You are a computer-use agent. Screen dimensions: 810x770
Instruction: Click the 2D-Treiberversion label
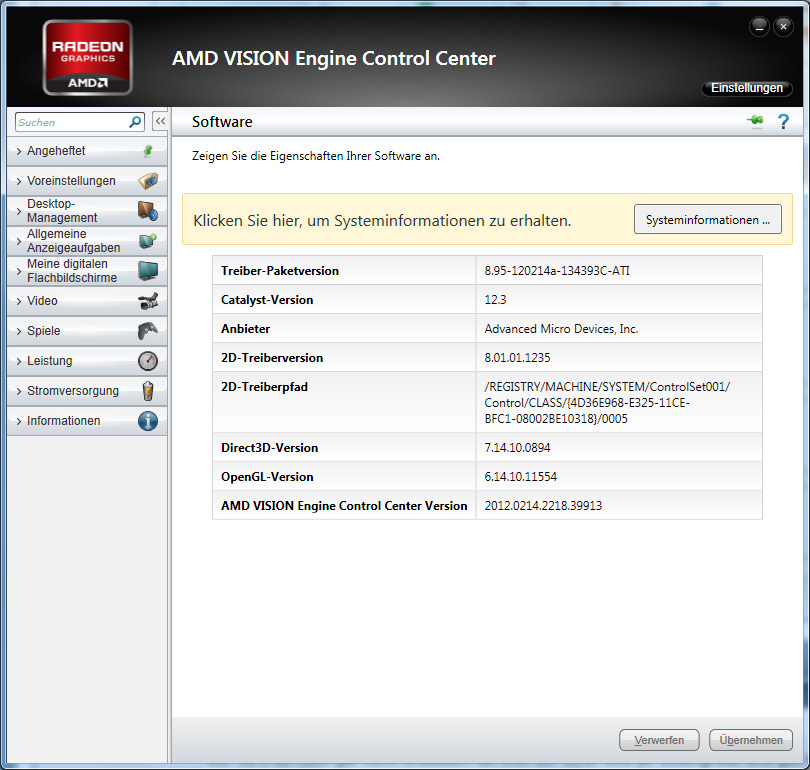[272, 357]
